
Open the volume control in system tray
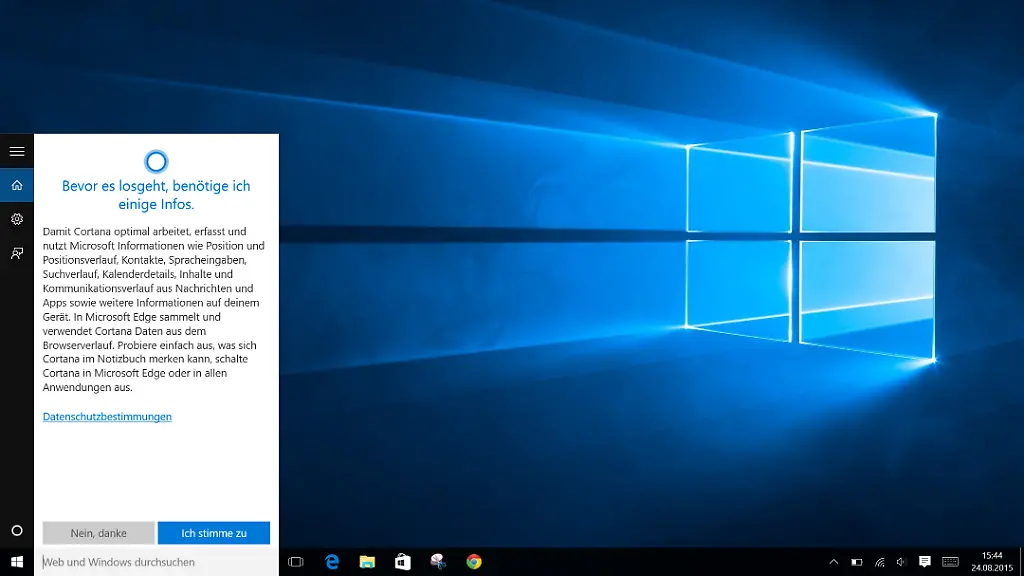pyautogui.click(x=901, y=562)
